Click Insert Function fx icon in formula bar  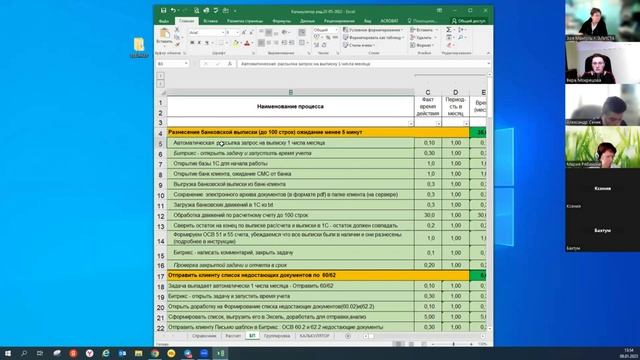point(230,64)
